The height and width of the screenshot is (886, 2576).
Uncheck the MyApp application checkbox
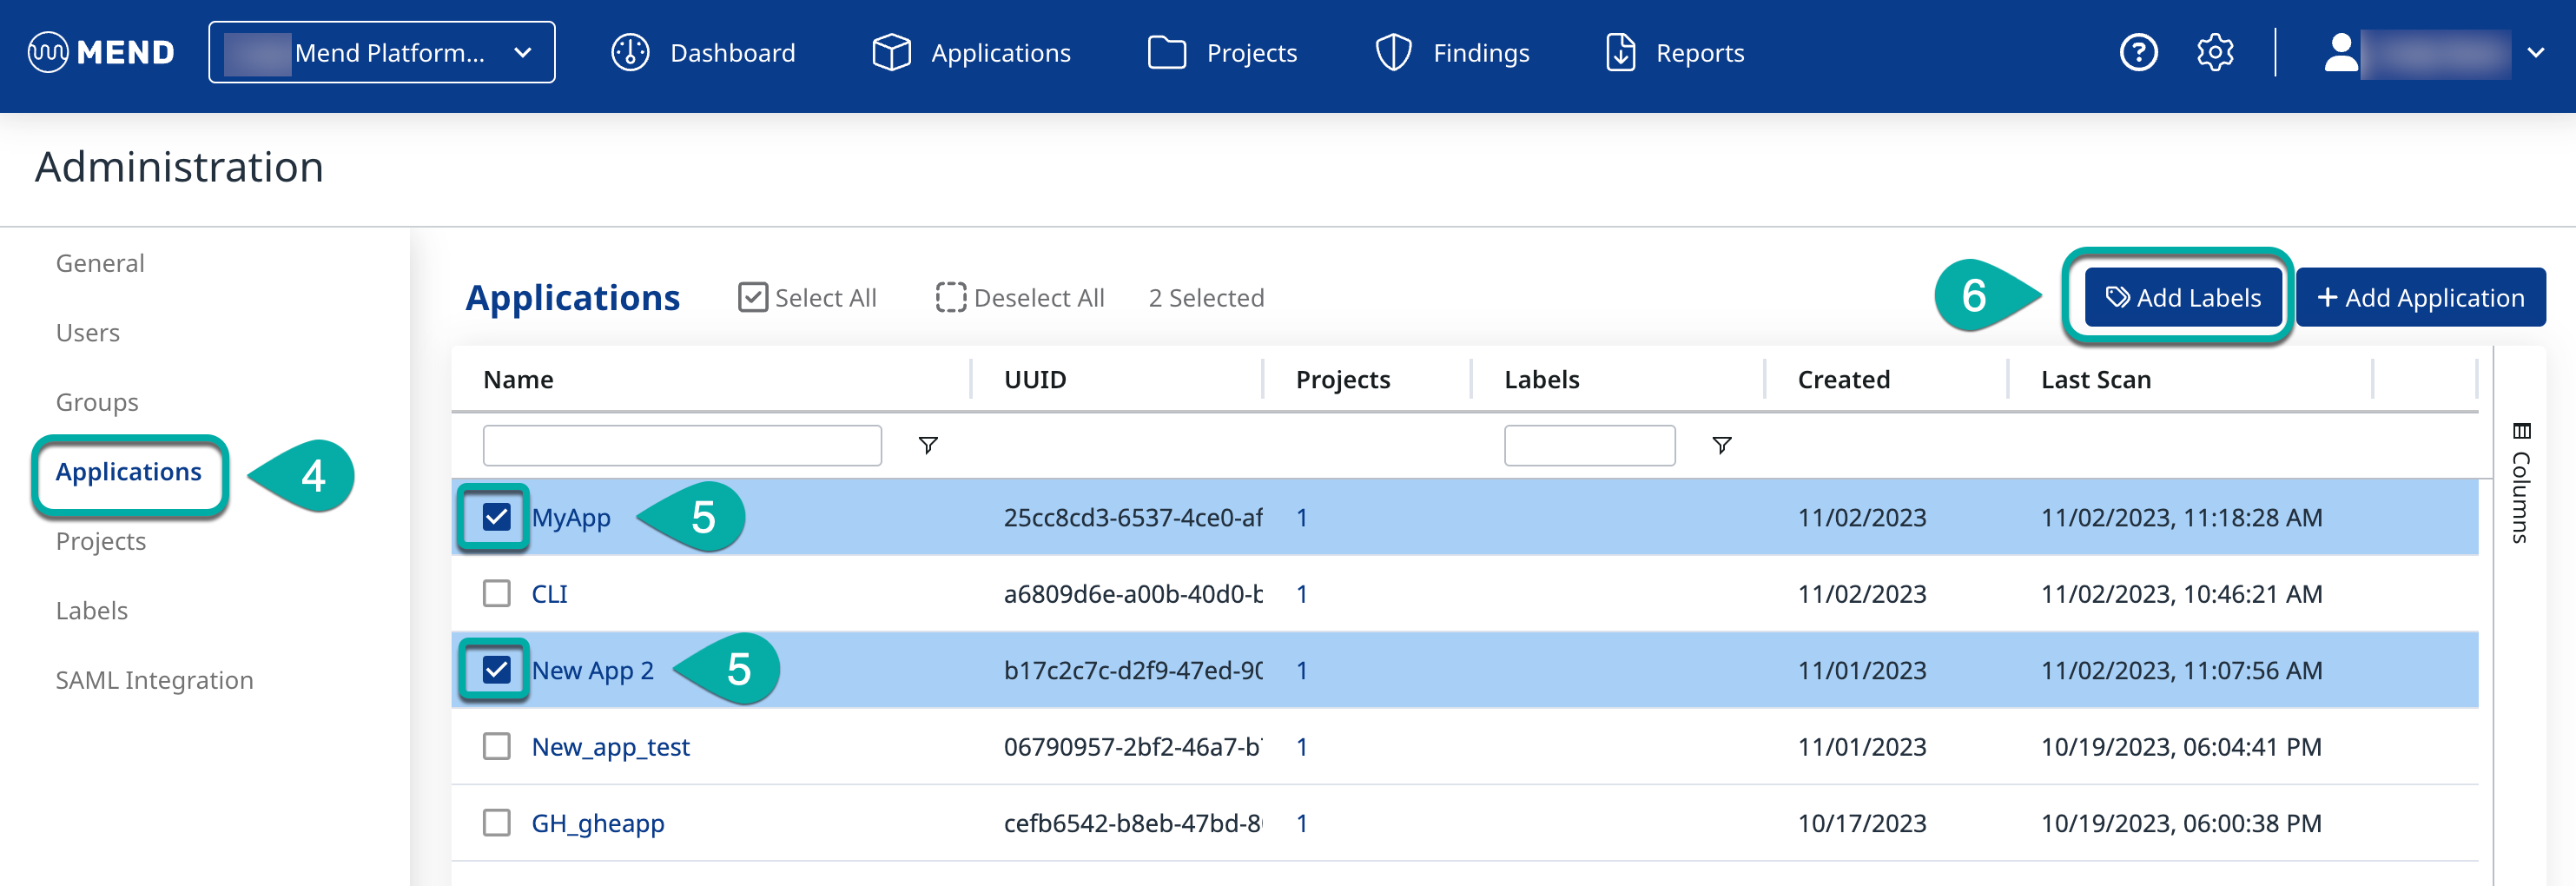pos(496,517)
